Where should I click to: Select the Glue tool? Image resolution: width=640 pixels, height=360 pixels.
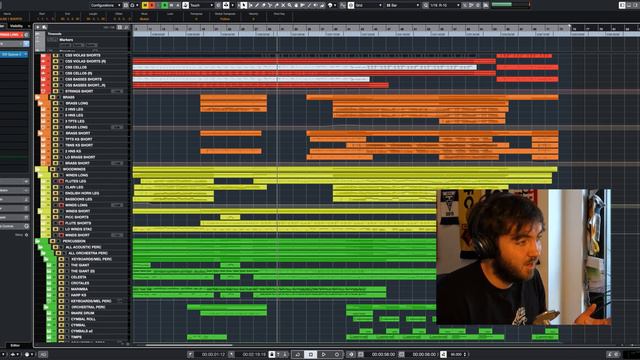point(277,5)
